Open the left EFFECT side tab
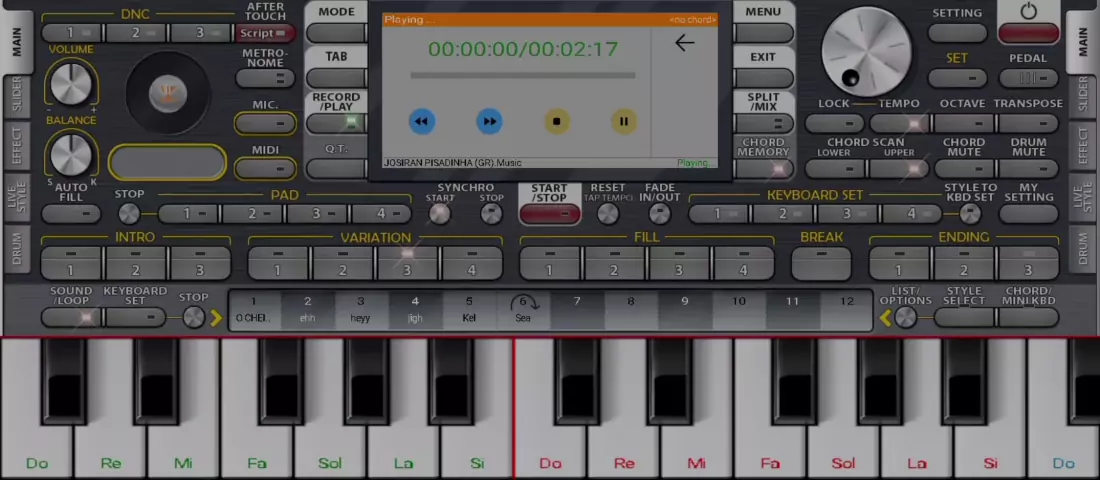Image resolution: width=1100 pixels, height=480 pixels. (16, 146)
